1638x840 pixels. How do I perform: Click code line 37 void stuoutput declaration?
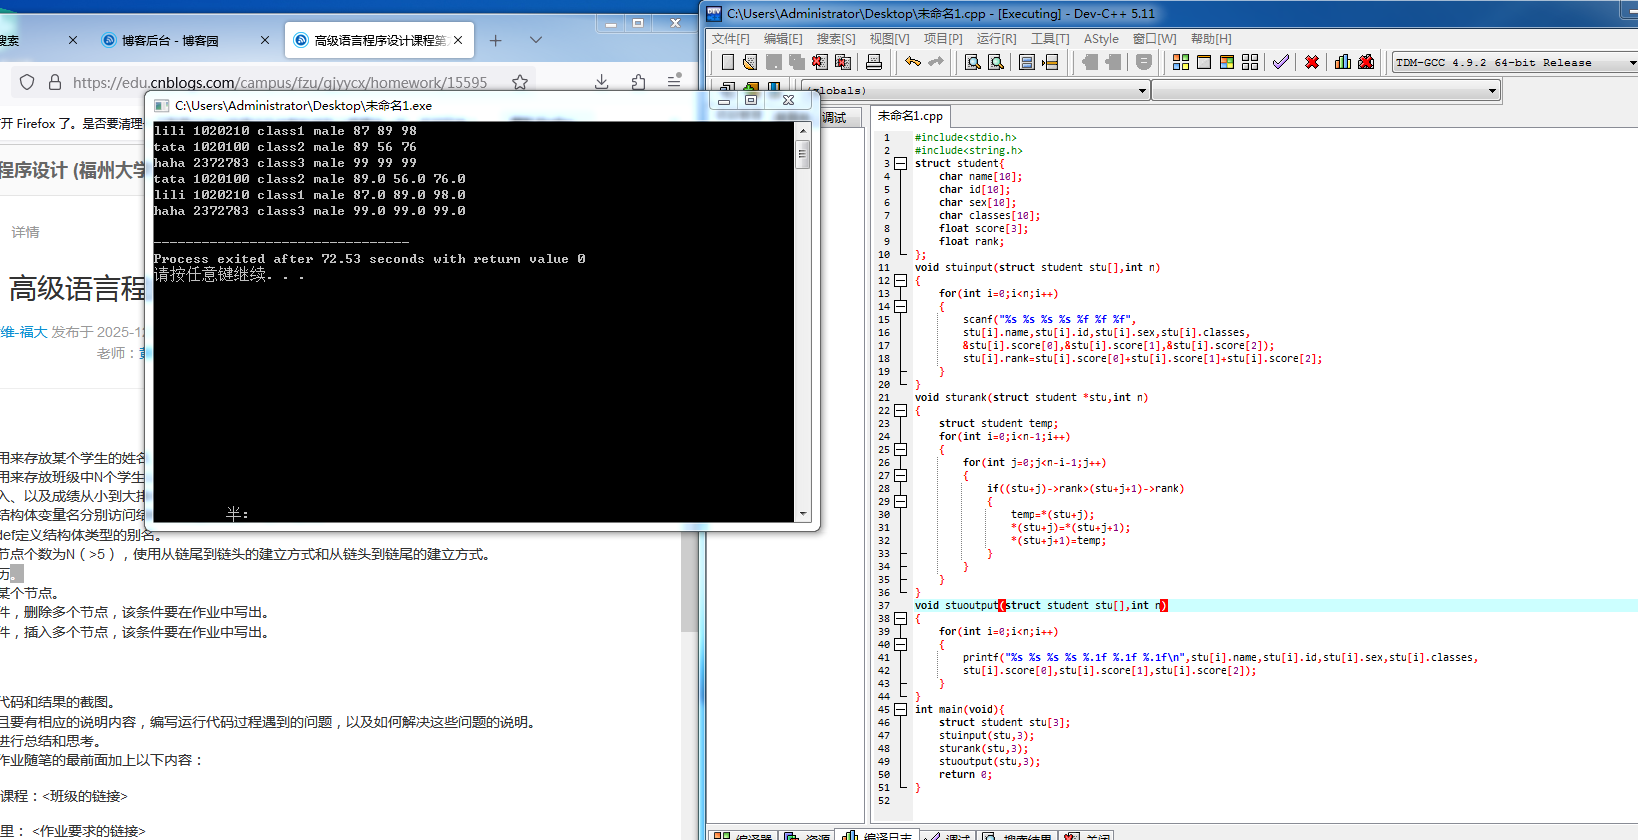pos(1040,605)
